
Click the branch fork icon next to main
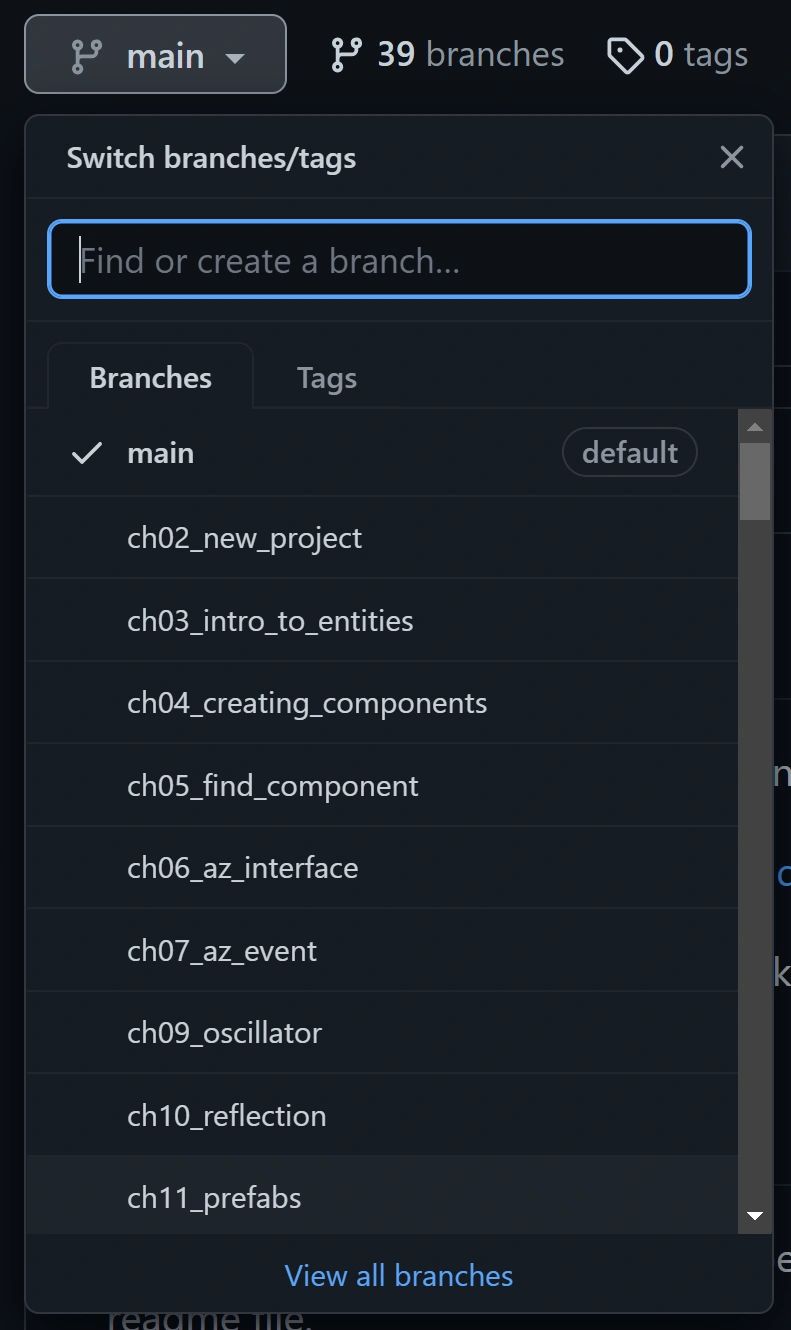click(88, 54)
